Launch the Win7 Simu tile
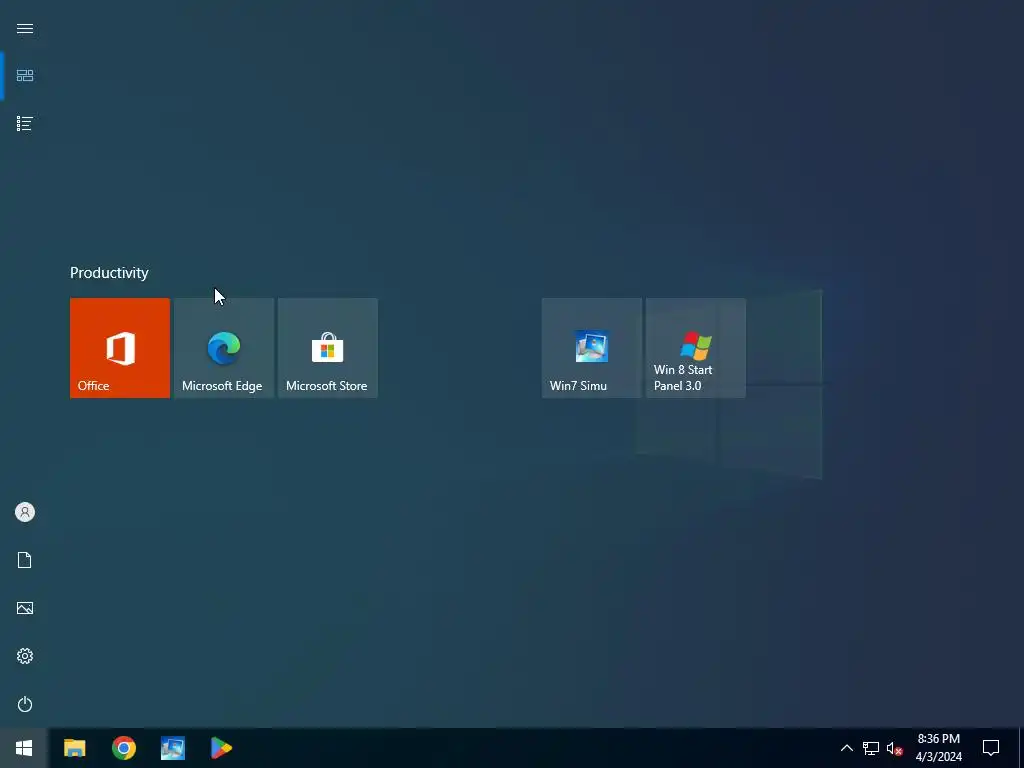Screen dimensions: 1024x768 (x=592, y=348)
